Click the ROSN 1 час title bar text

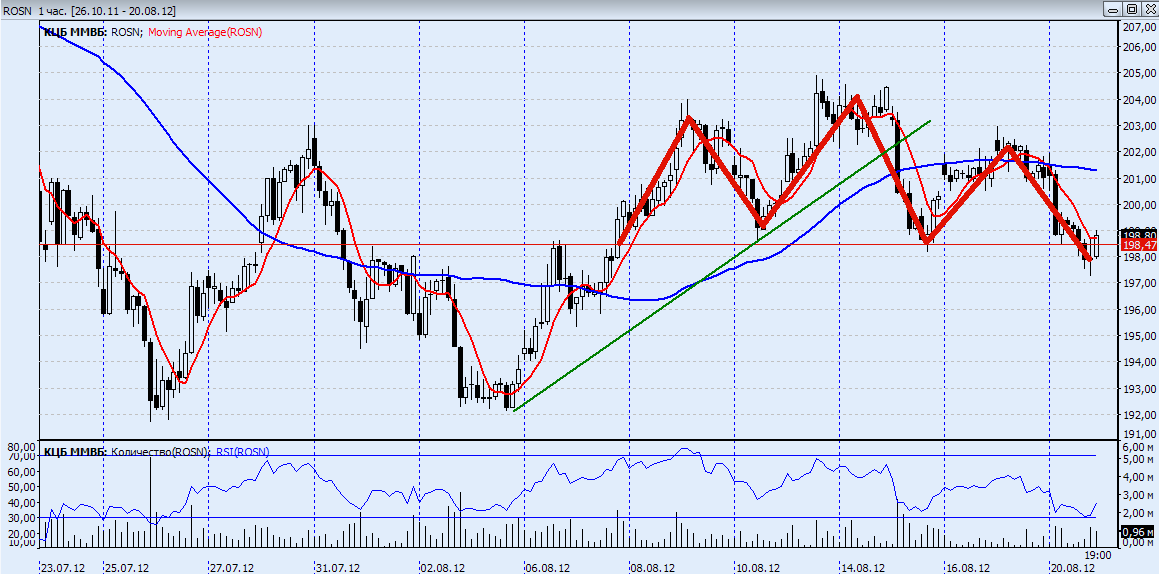(89, 9)
